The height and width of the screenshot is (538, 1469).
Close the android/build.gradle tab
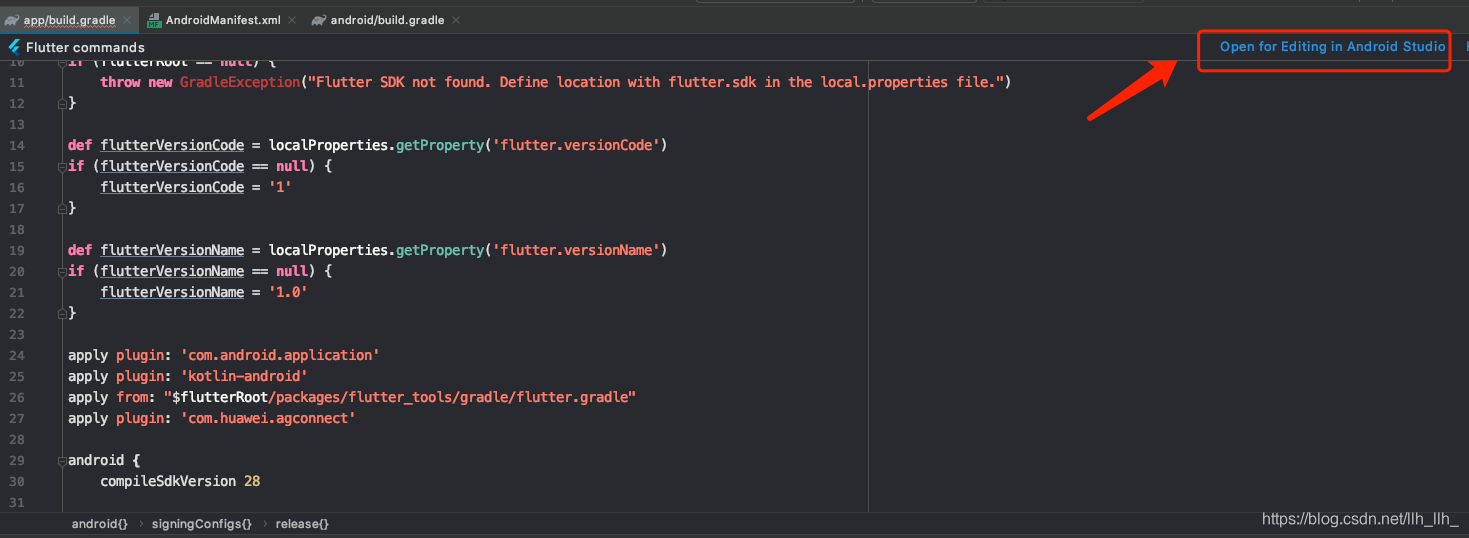[x=455, y=20]
